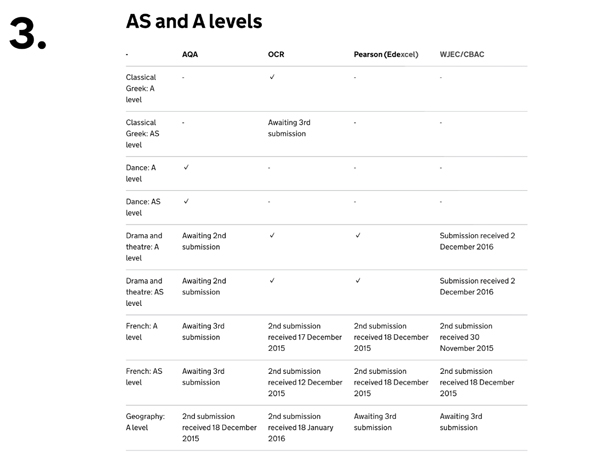Screen dimensions: 600x453
Task: Select the Geography: A level row label
Action: (x=145, y=422)
